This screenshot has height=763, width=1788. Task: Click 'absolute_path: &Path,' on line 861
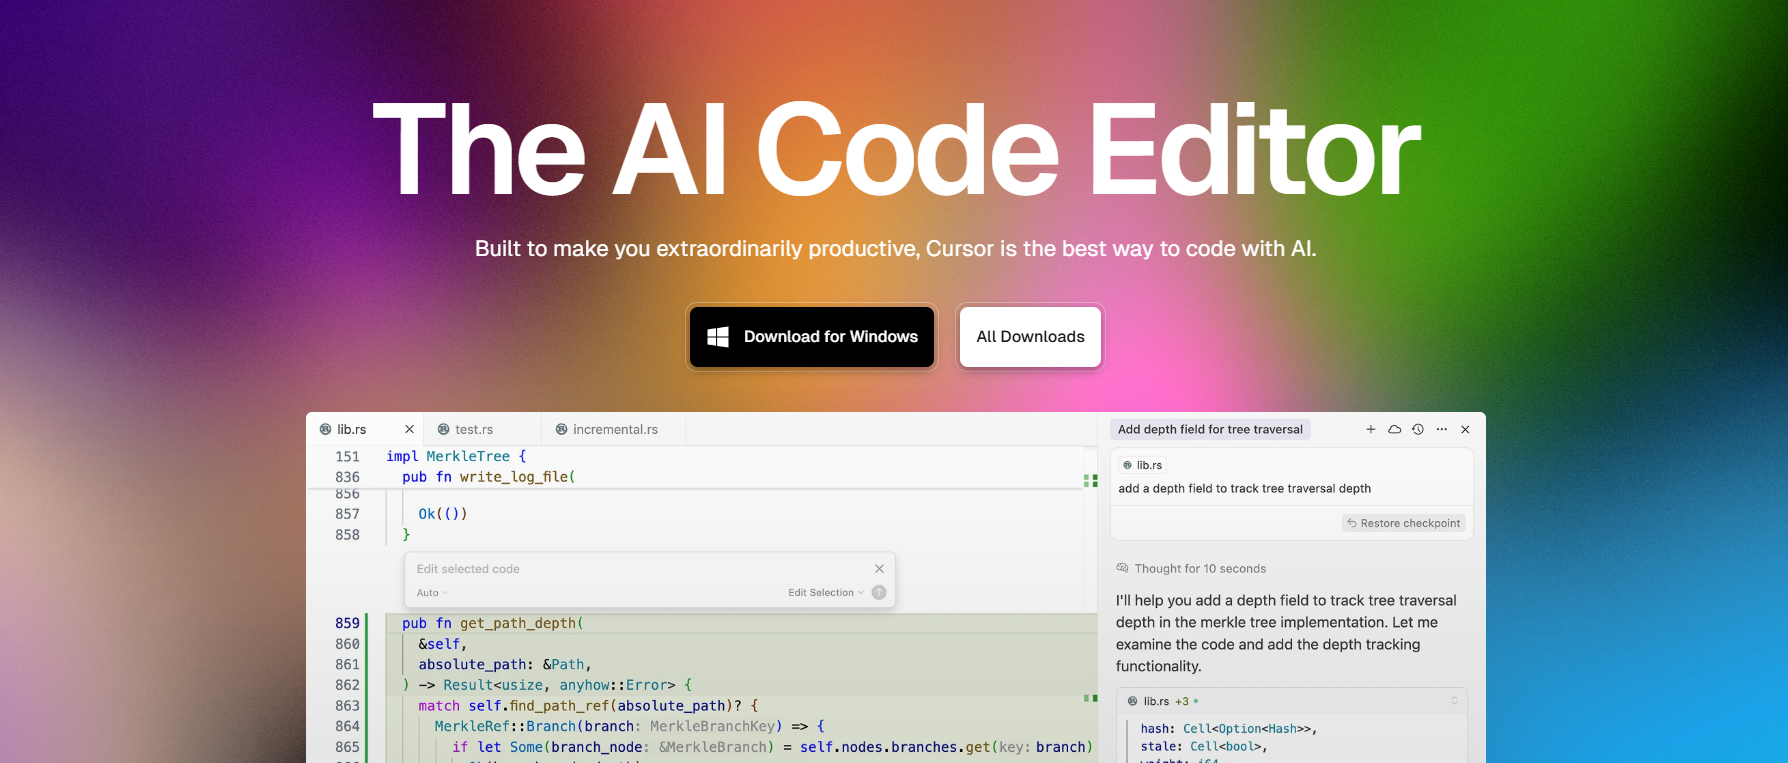pos(505,664)
